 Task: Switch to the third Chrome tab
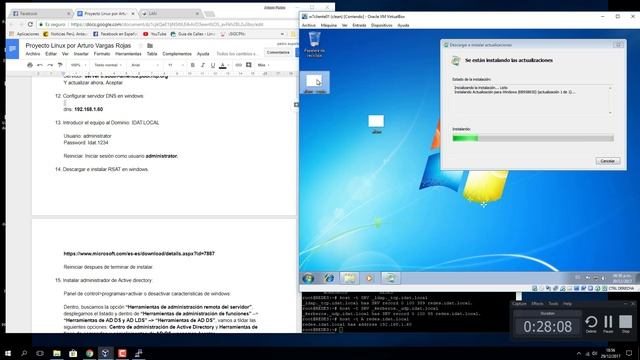[x=171, y=13]
